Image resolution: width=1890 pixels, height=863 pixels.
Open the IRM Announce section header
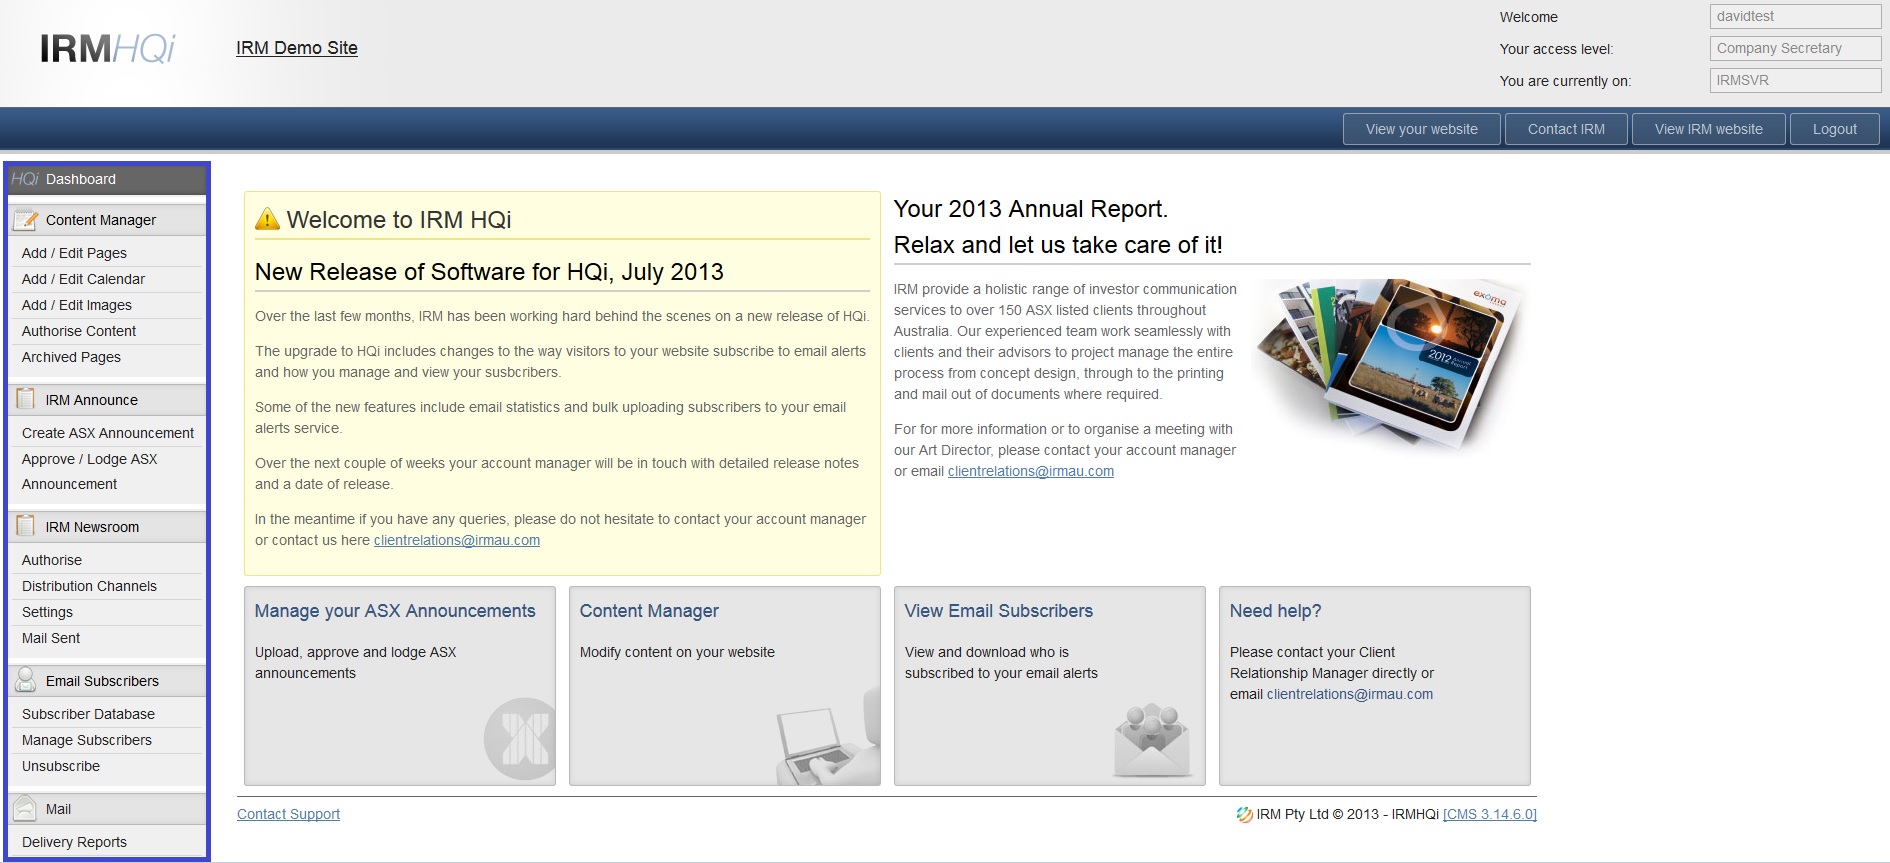[107, 399]
